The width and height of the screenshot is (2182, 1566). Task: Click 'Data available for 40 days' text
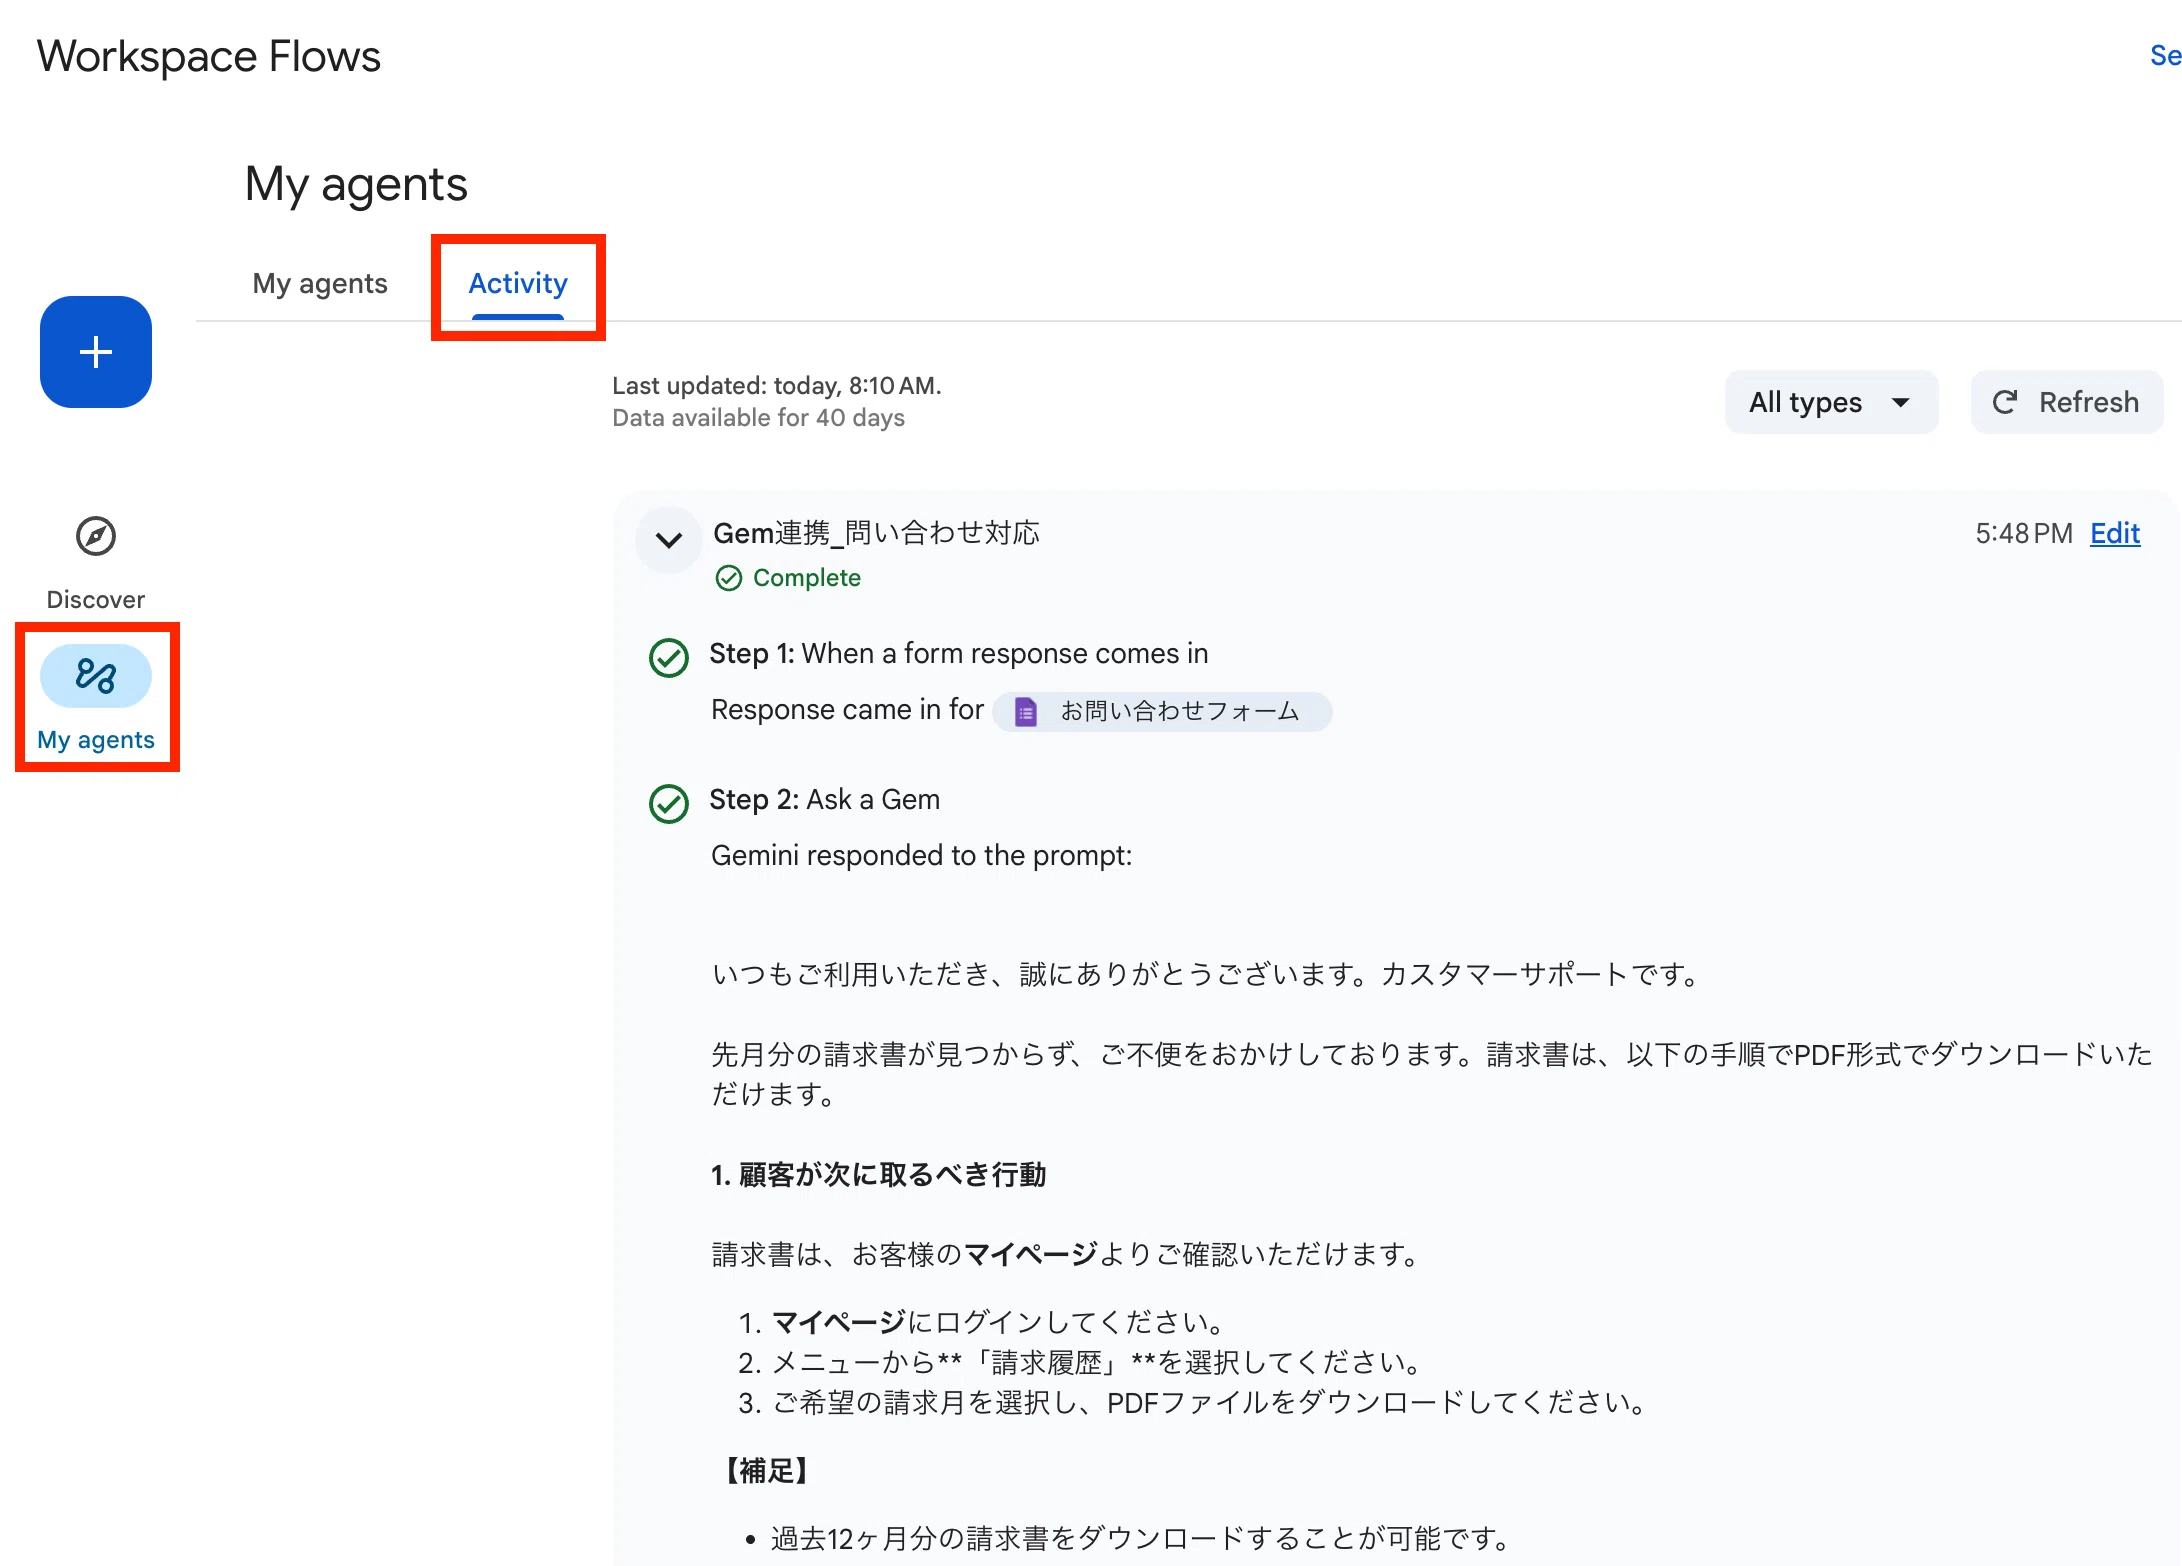tap(758, 418)
